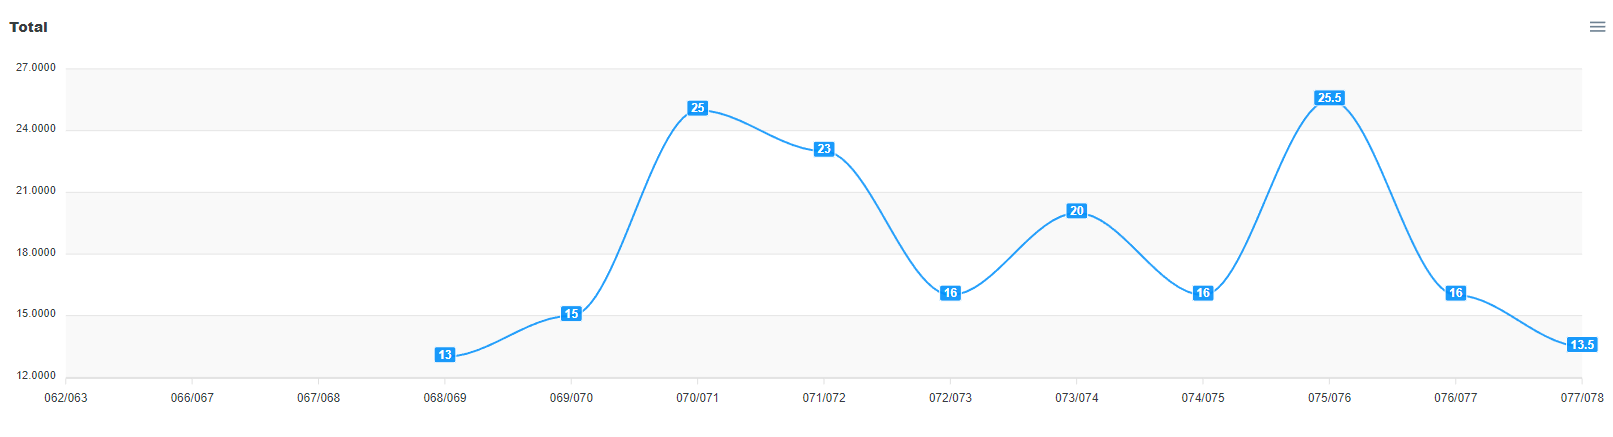Click the 066/067 x-axis label
Screen dimensions: 1613x437
[192, 398]
